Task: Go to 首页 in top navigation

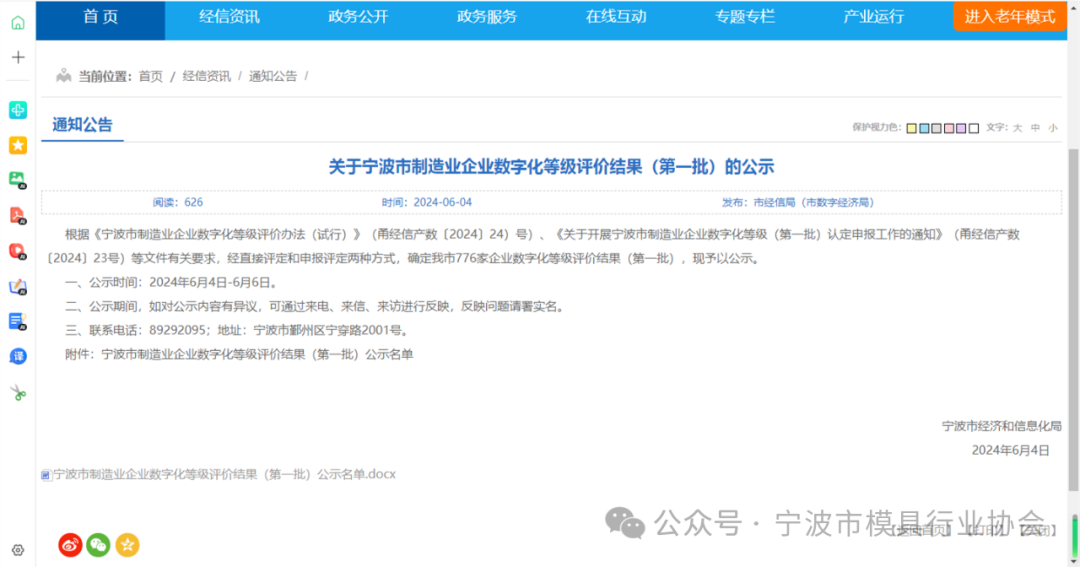Action: pyautogui.click(x=101, y=17)
